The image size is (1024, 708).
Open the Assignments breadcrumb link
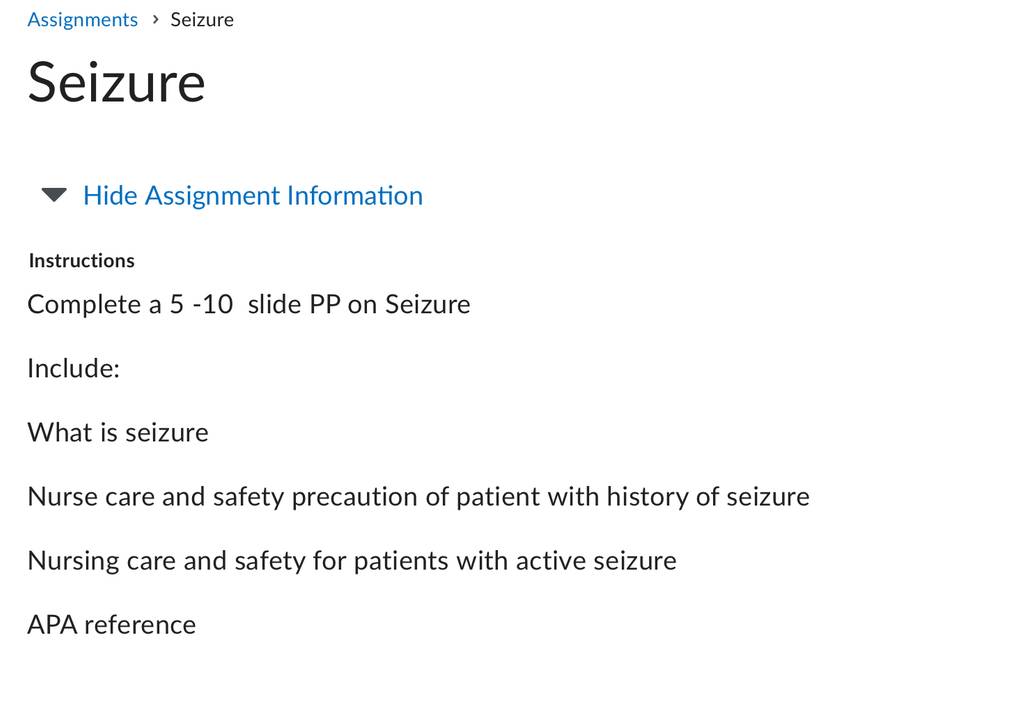click(x=82, y=20)
